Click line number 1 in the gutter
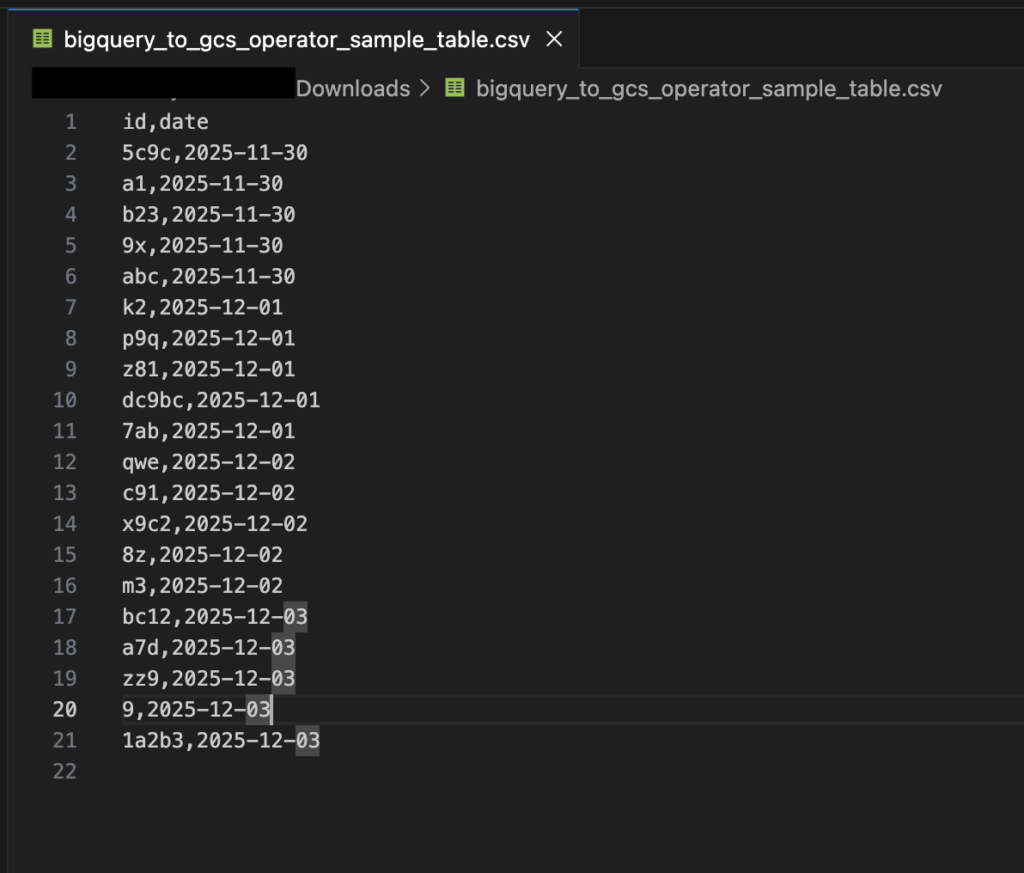 (70, 122)
